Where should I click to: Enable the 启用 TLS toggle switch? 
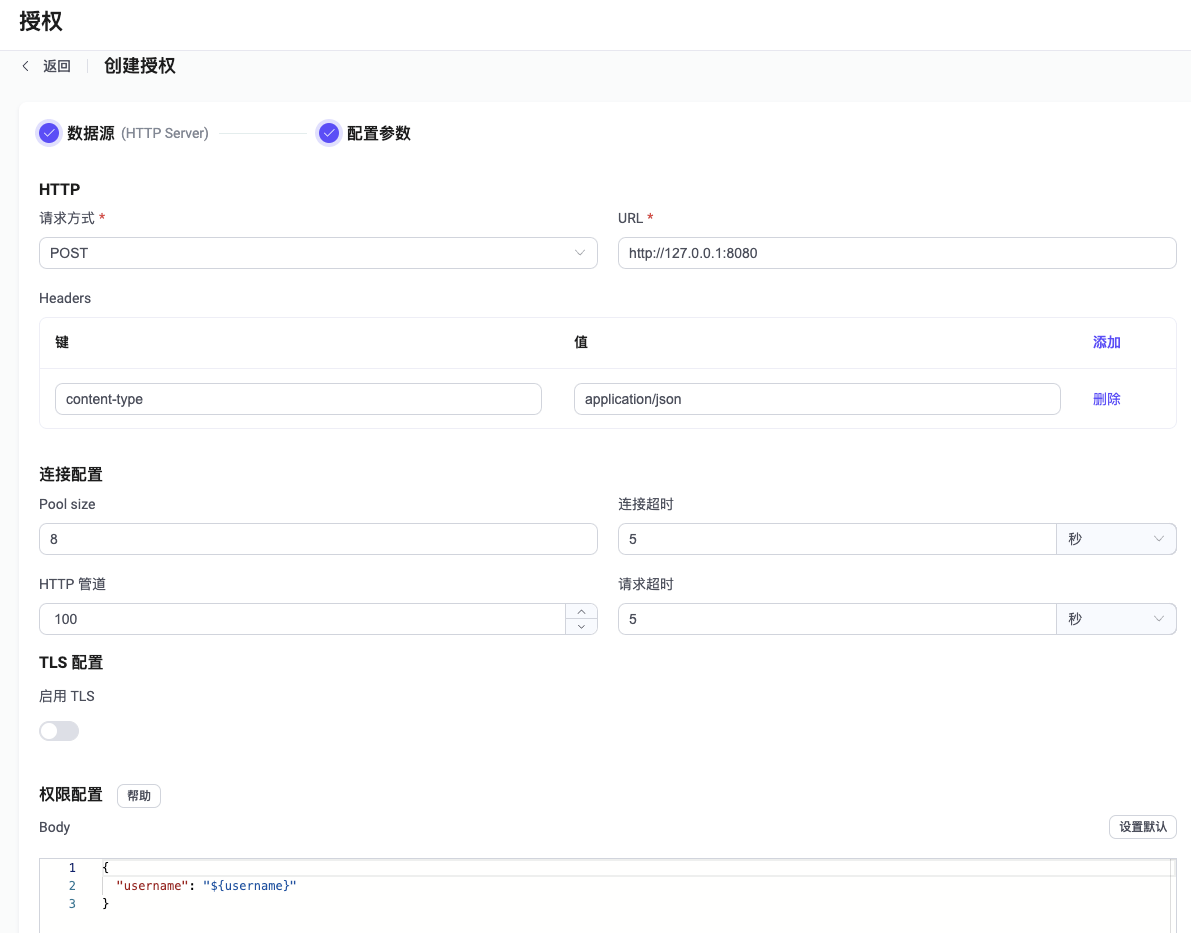(59, 731)
